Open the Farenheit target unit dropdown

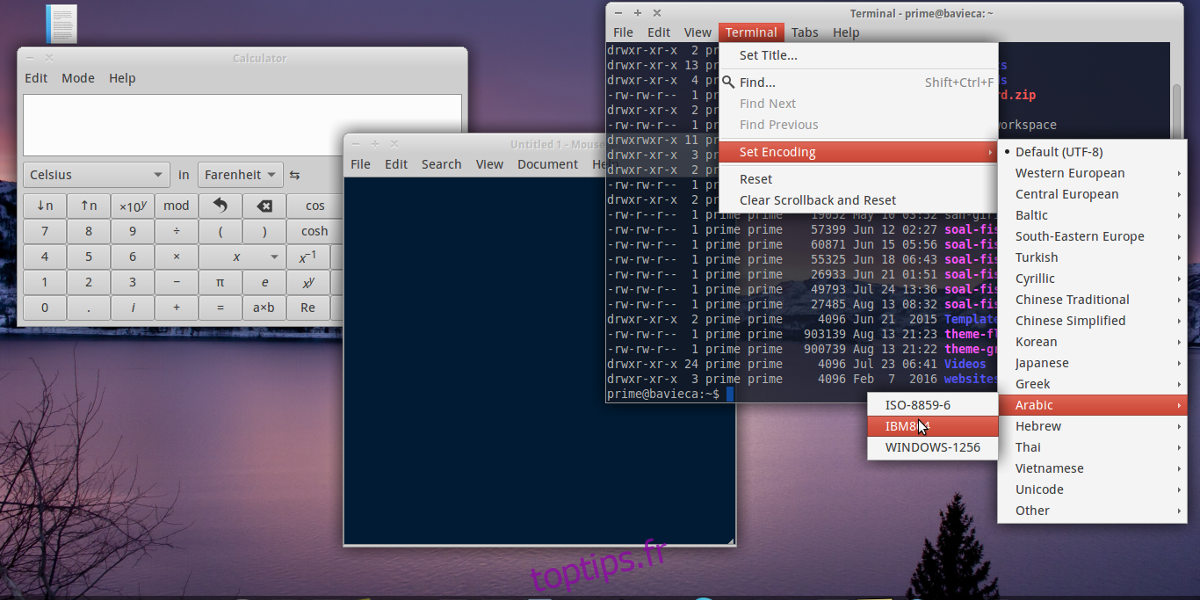(x=240, y=175)
